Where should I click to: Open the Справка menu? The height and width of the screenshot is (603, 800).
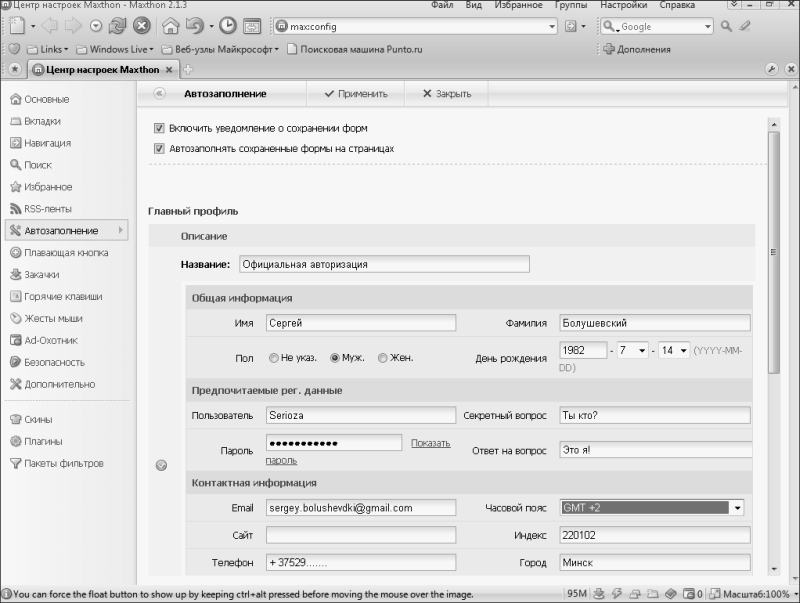[x=677, y=5]
